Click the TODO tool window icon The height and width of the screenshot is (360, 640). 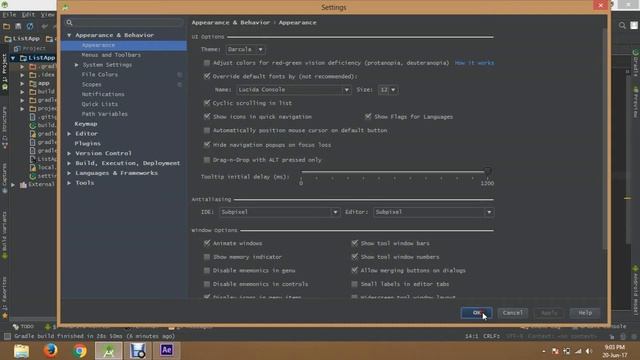click(16, 327)
